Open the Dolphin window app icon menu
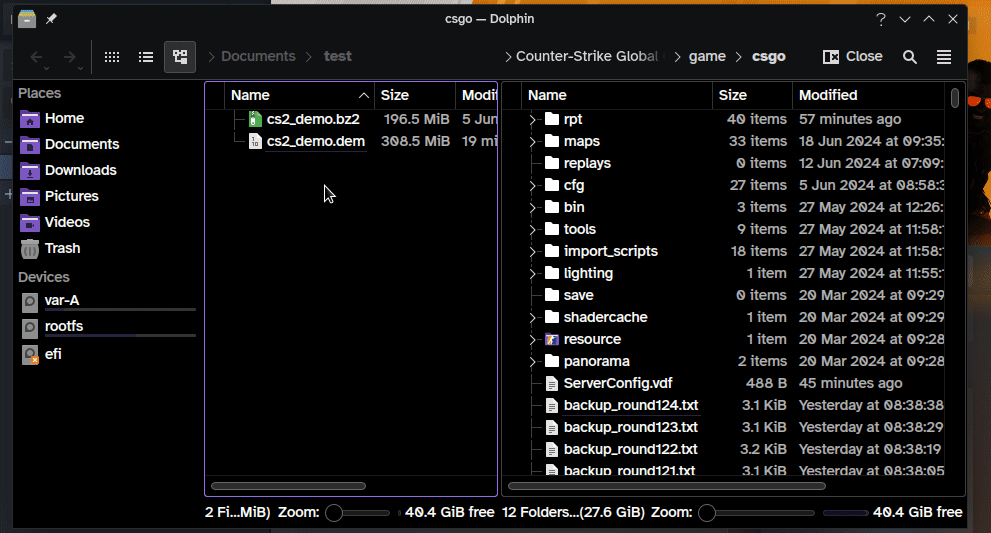The width and height of the screenshot is (991, 533). (x=27, y=19)
